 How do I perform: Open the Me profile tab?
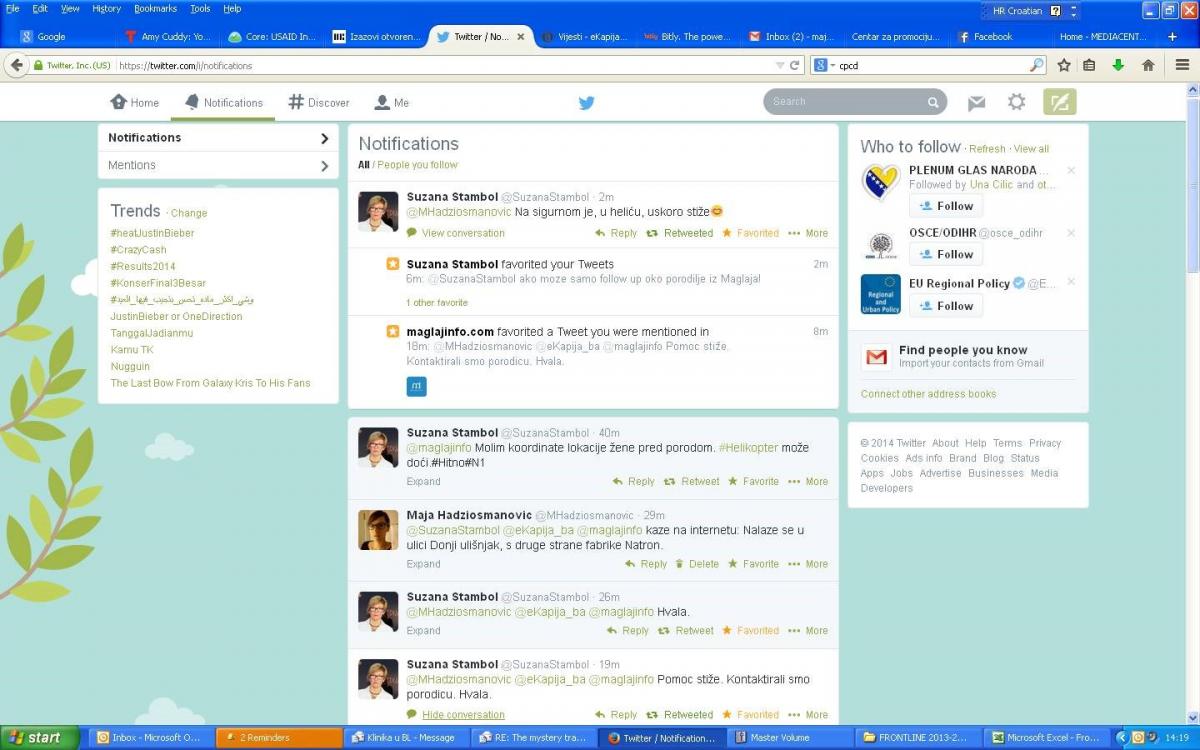(x=391, y=102)
